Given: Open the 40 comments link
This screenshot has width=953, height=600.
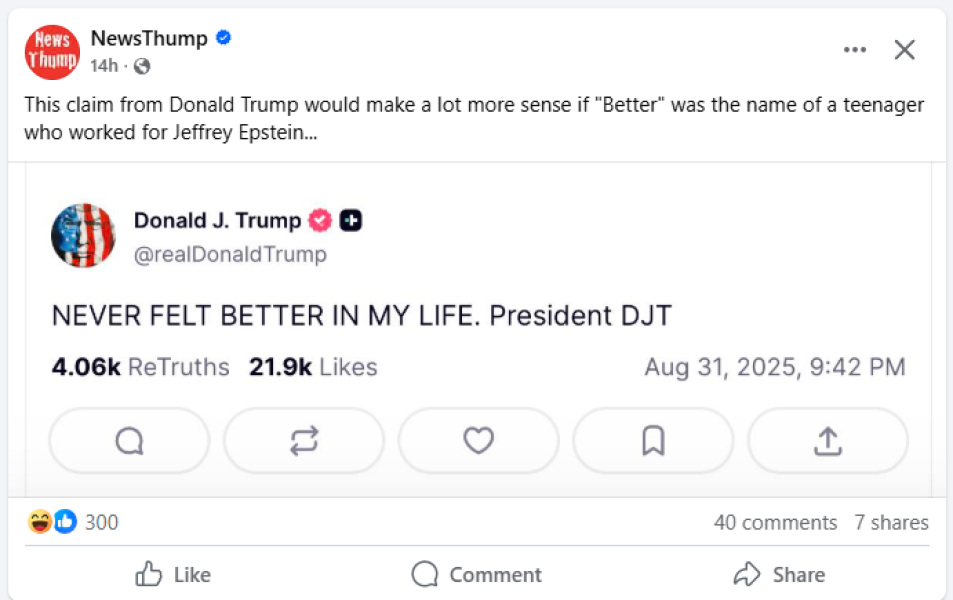Looking at the screenshot, I should pos(777,522).
